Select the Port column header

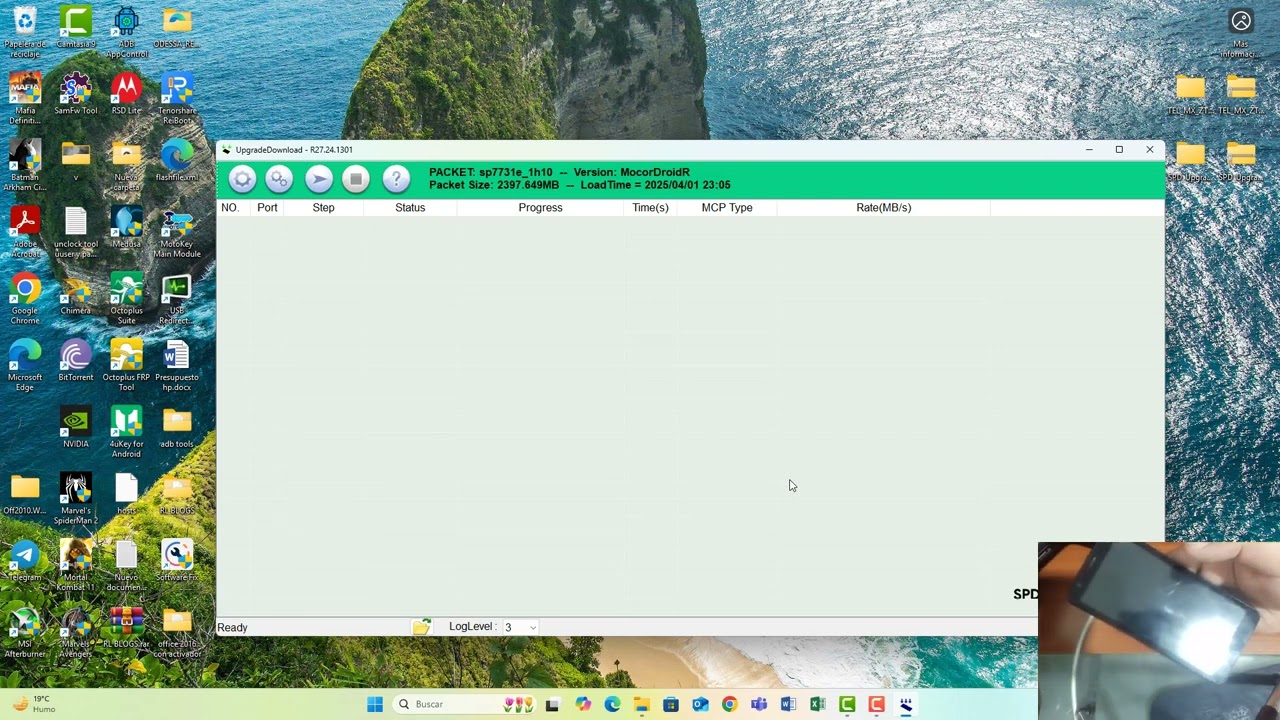pos(267,207)
